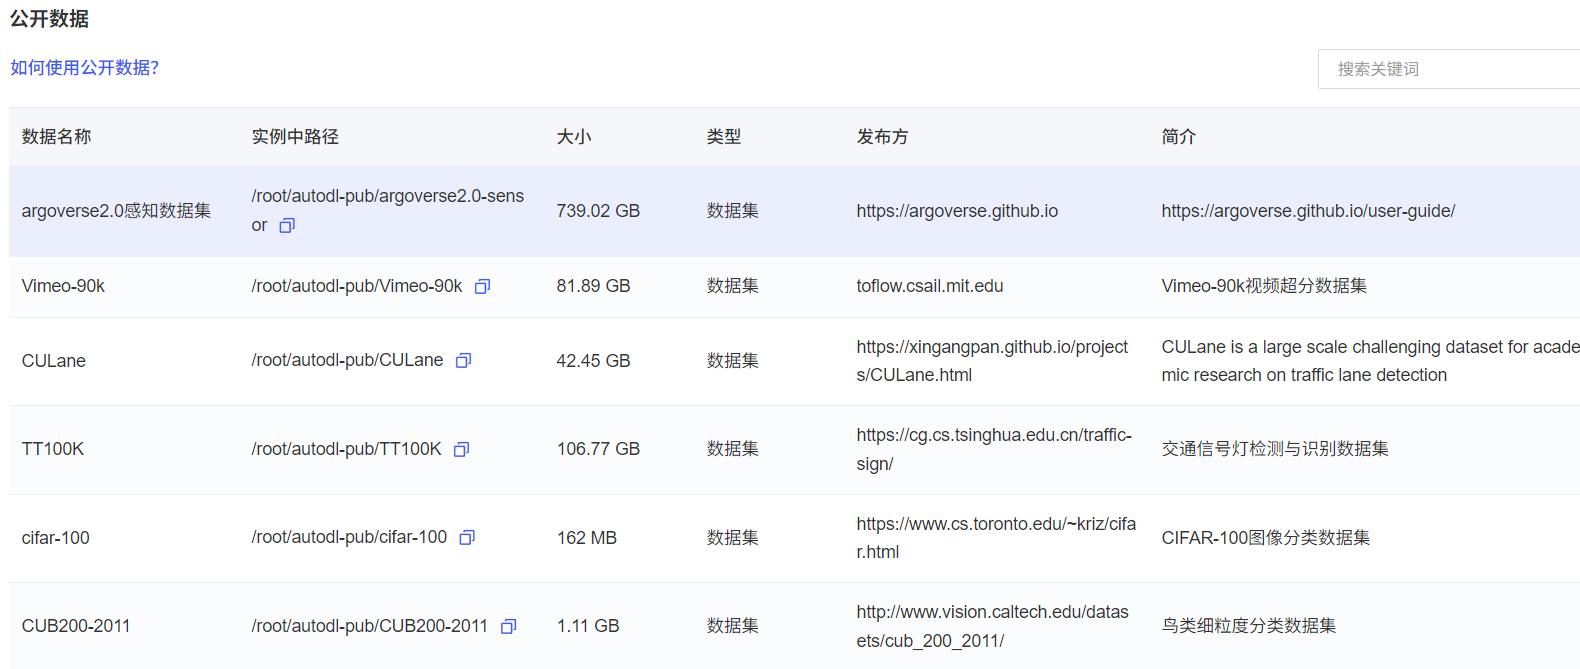Click the /root/autodl-pub/Vimeo-90k path text

pyautogui.click(x=357, y=286)
